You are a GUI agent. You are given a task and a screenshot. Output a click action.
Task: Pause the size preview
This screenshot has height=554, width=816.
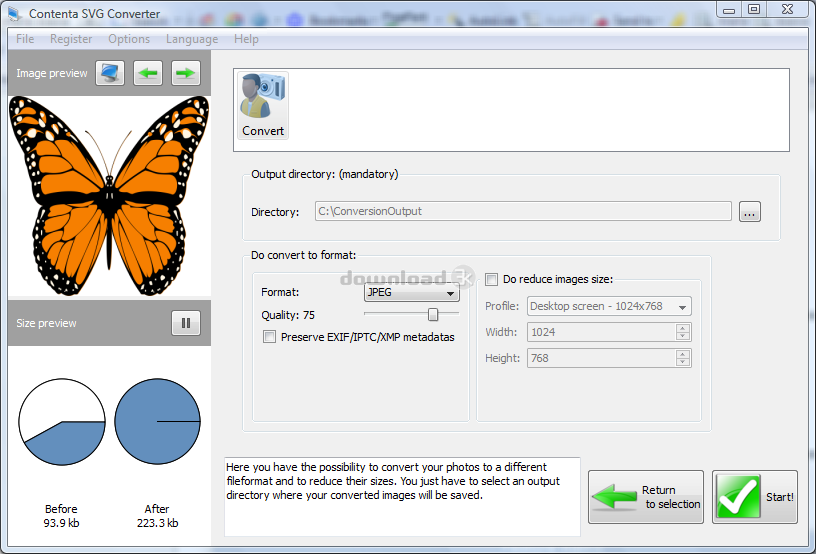tap(186, 323)
